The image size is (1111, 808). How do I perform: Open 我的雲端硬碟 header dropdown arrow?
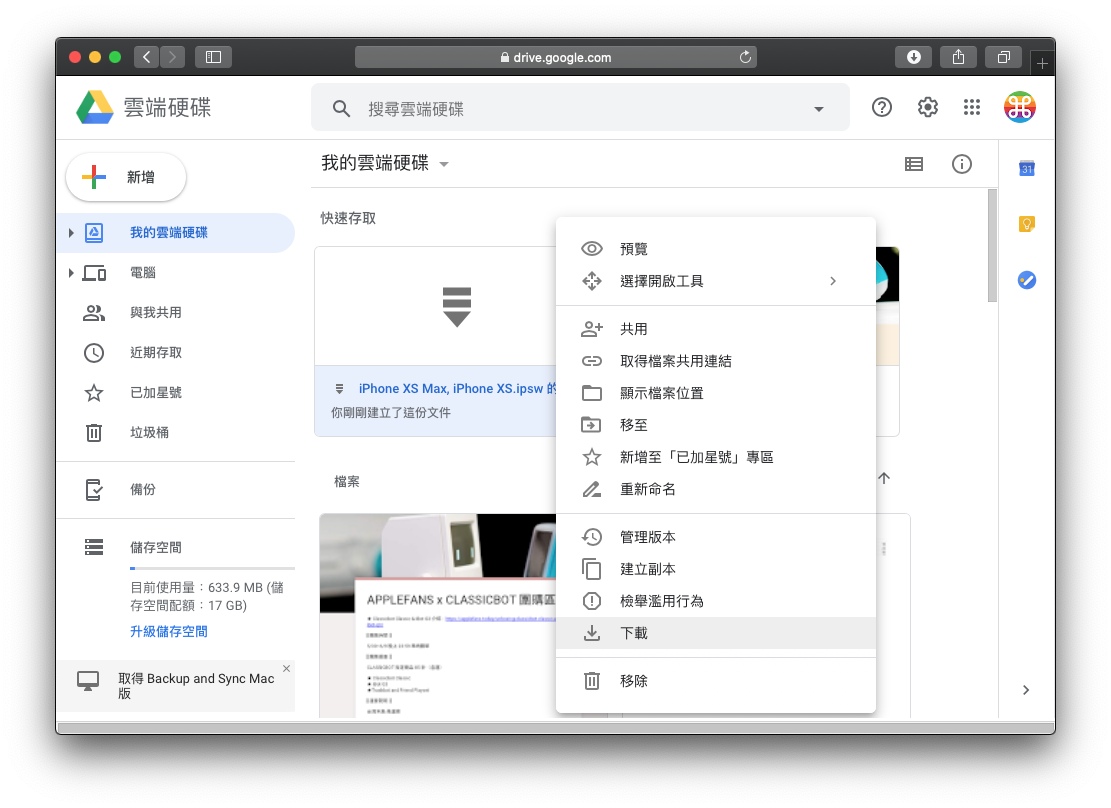tap(444, 164)
